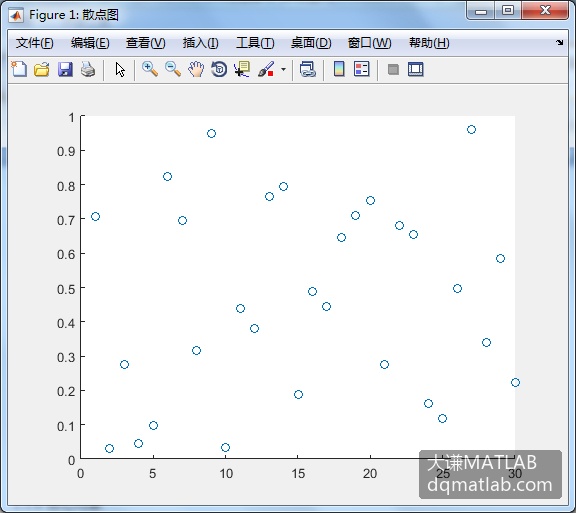Open file with the folder icon
Screen dimensions: 576x513
click(x=42, y=69)
